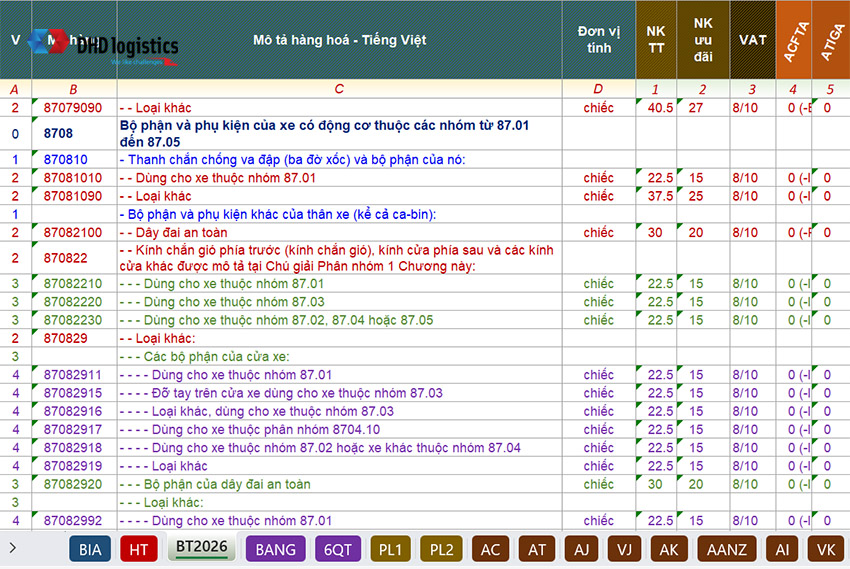Select code cell 87082917
The image size is (850, 569).
coord(74,430)
